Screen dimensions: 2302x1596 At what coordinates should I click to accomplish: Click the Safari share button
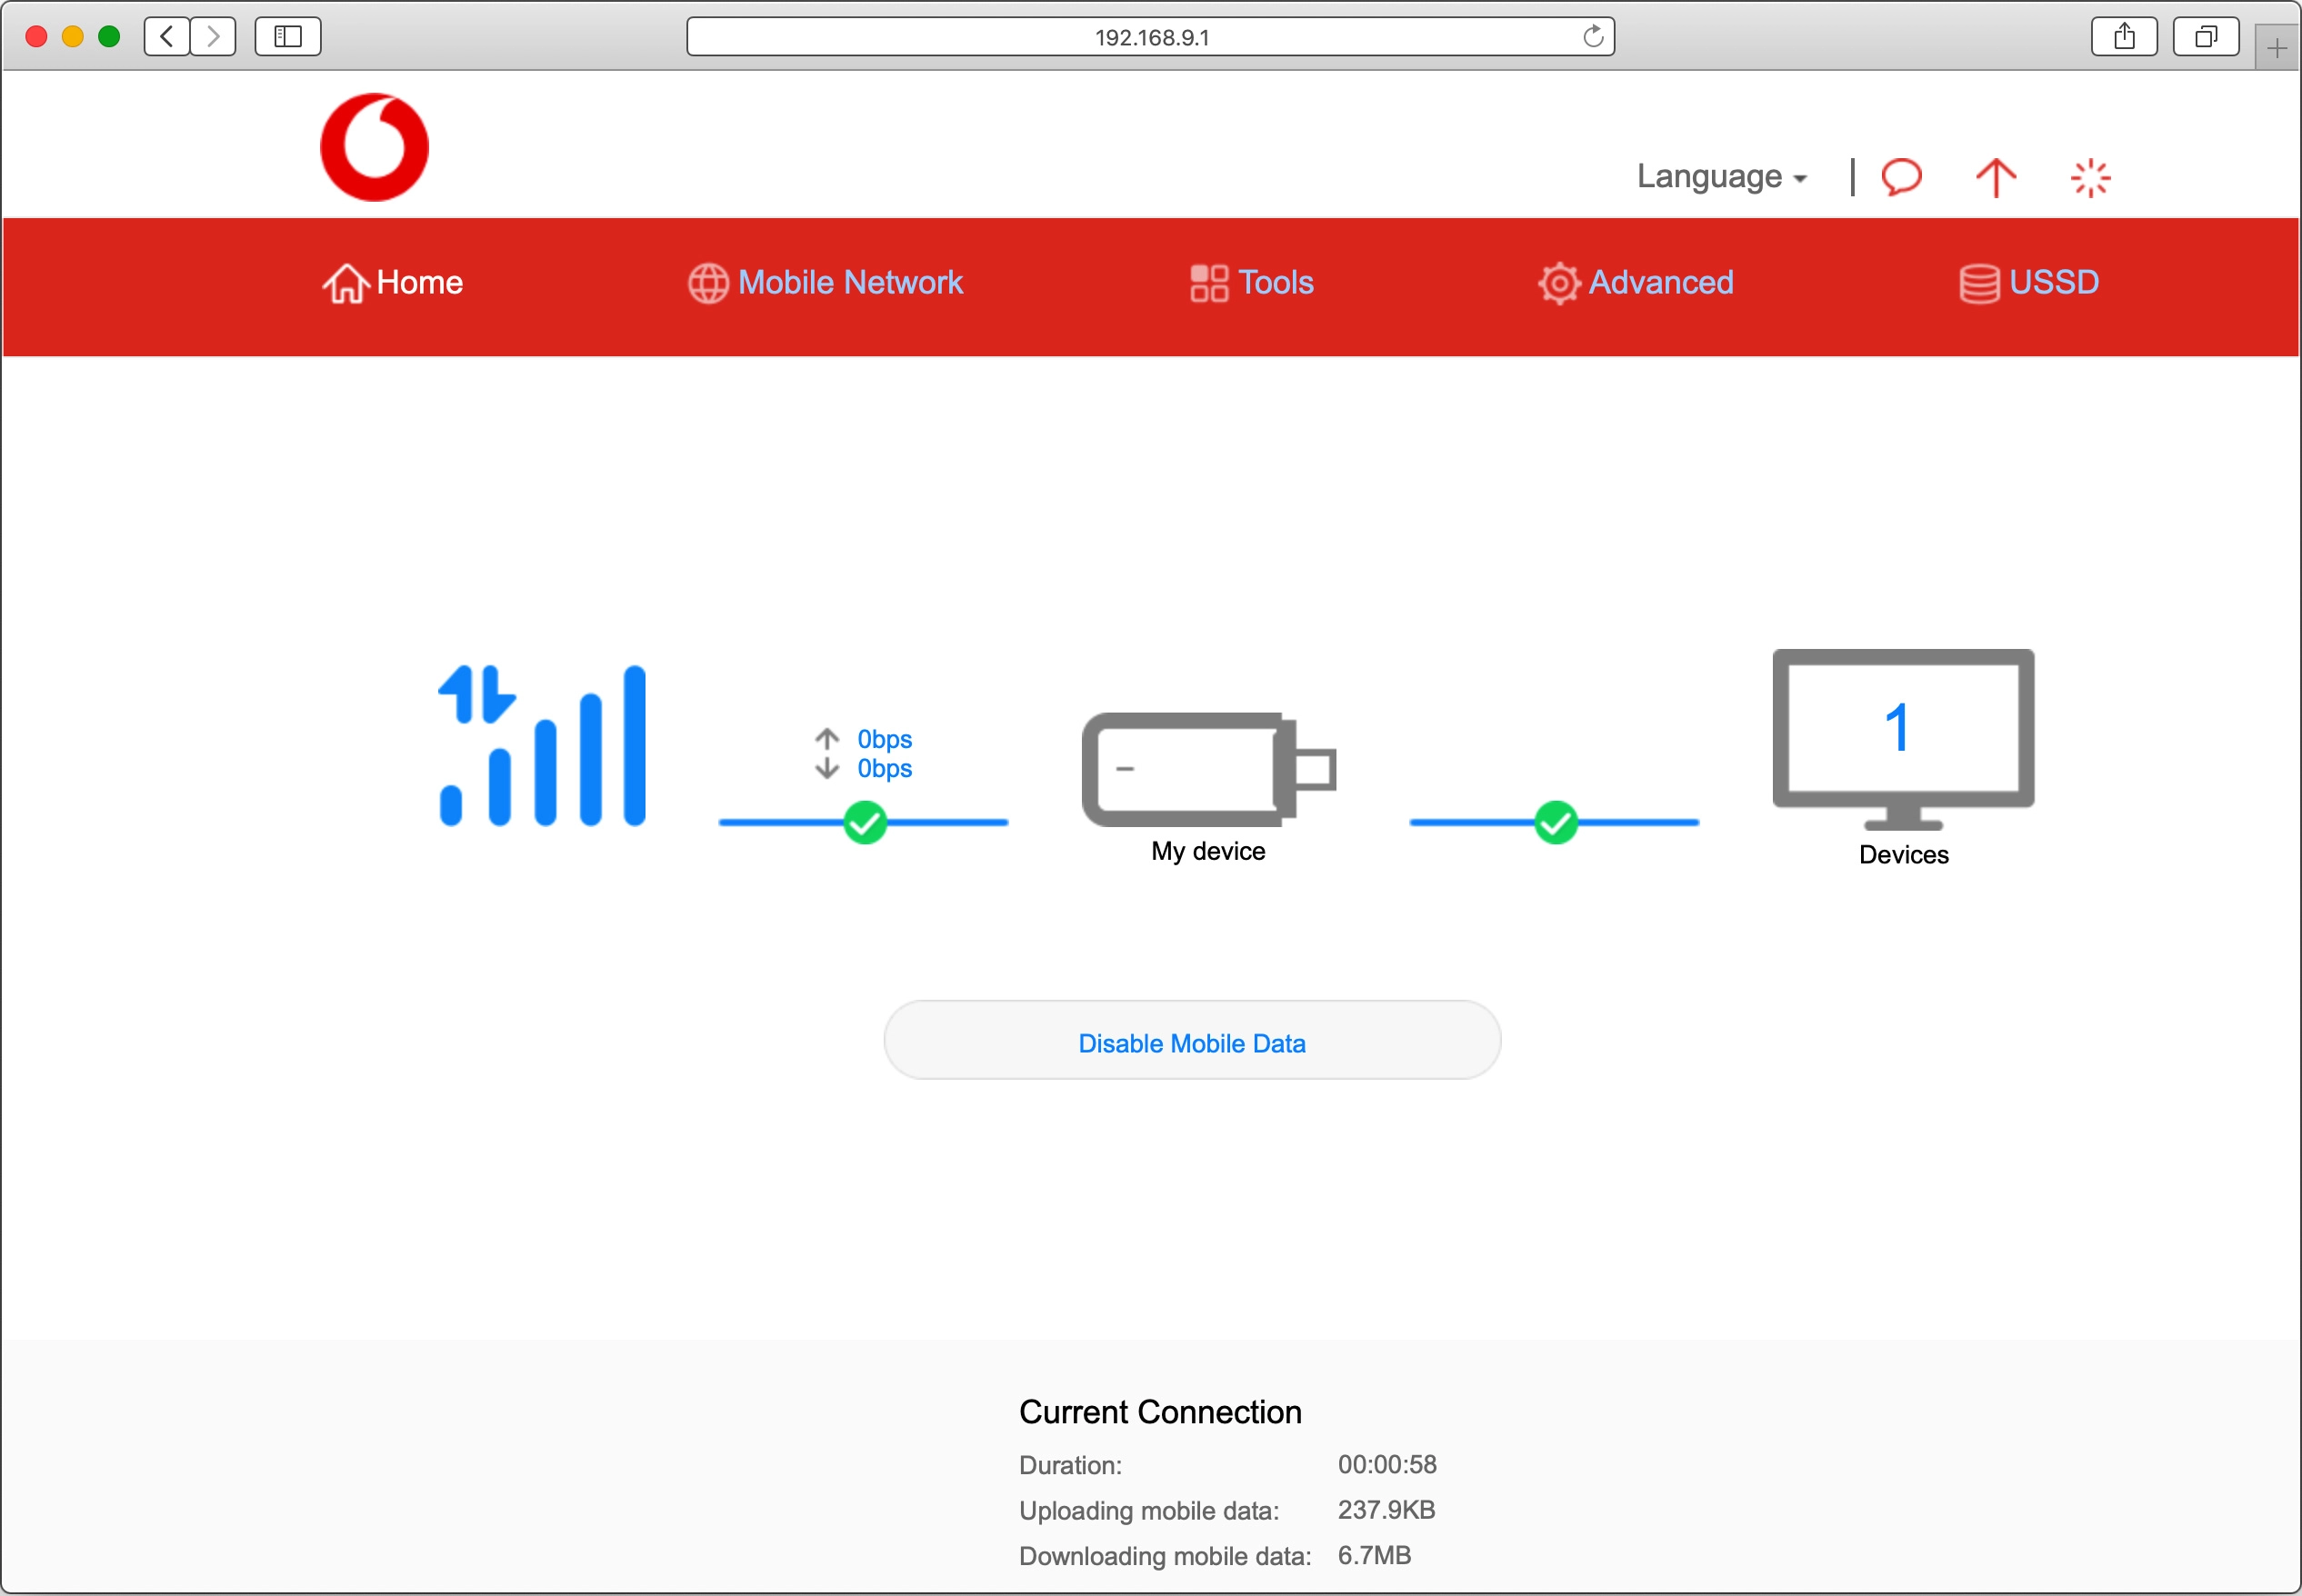[2124, 37]
